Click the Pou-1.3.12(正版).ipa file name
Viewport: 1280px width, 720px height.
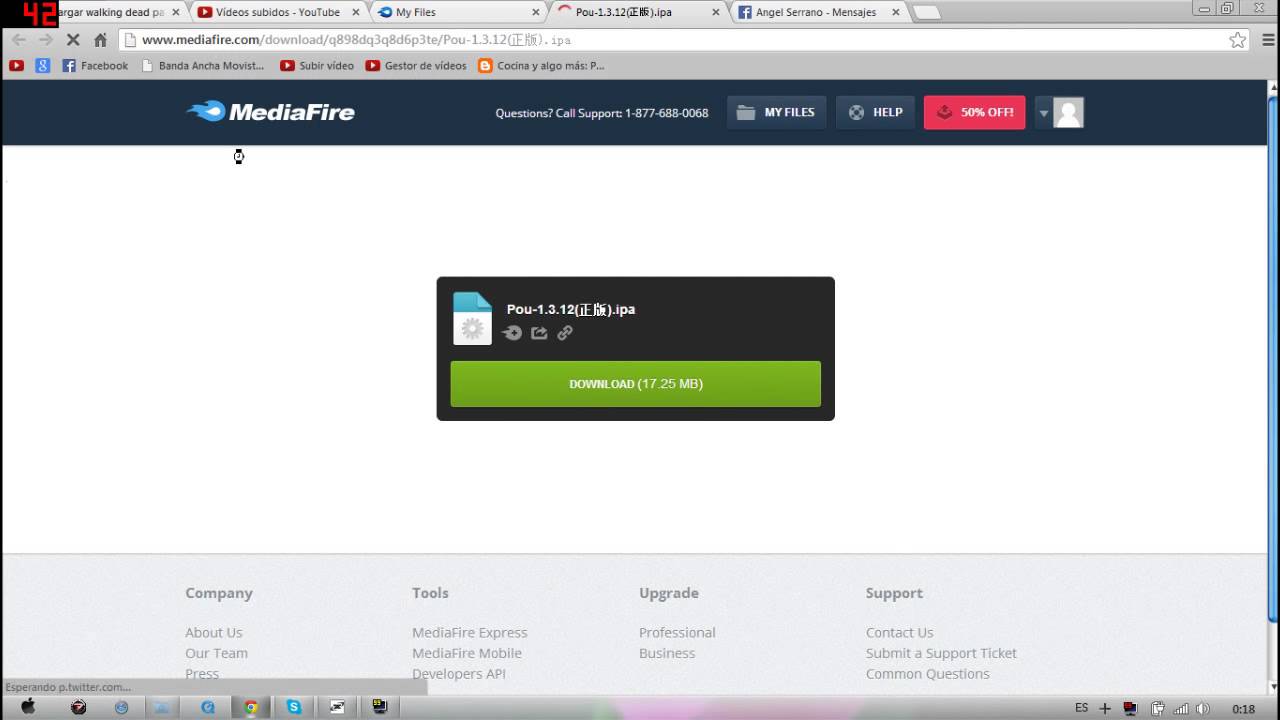tap(571, 309)
